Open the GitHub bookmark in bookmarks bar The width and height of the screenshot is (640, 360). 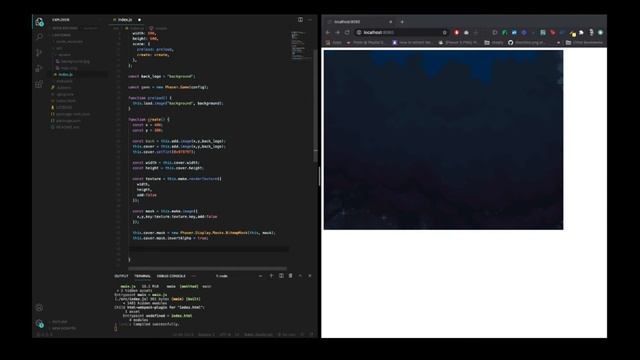(526, 42)
